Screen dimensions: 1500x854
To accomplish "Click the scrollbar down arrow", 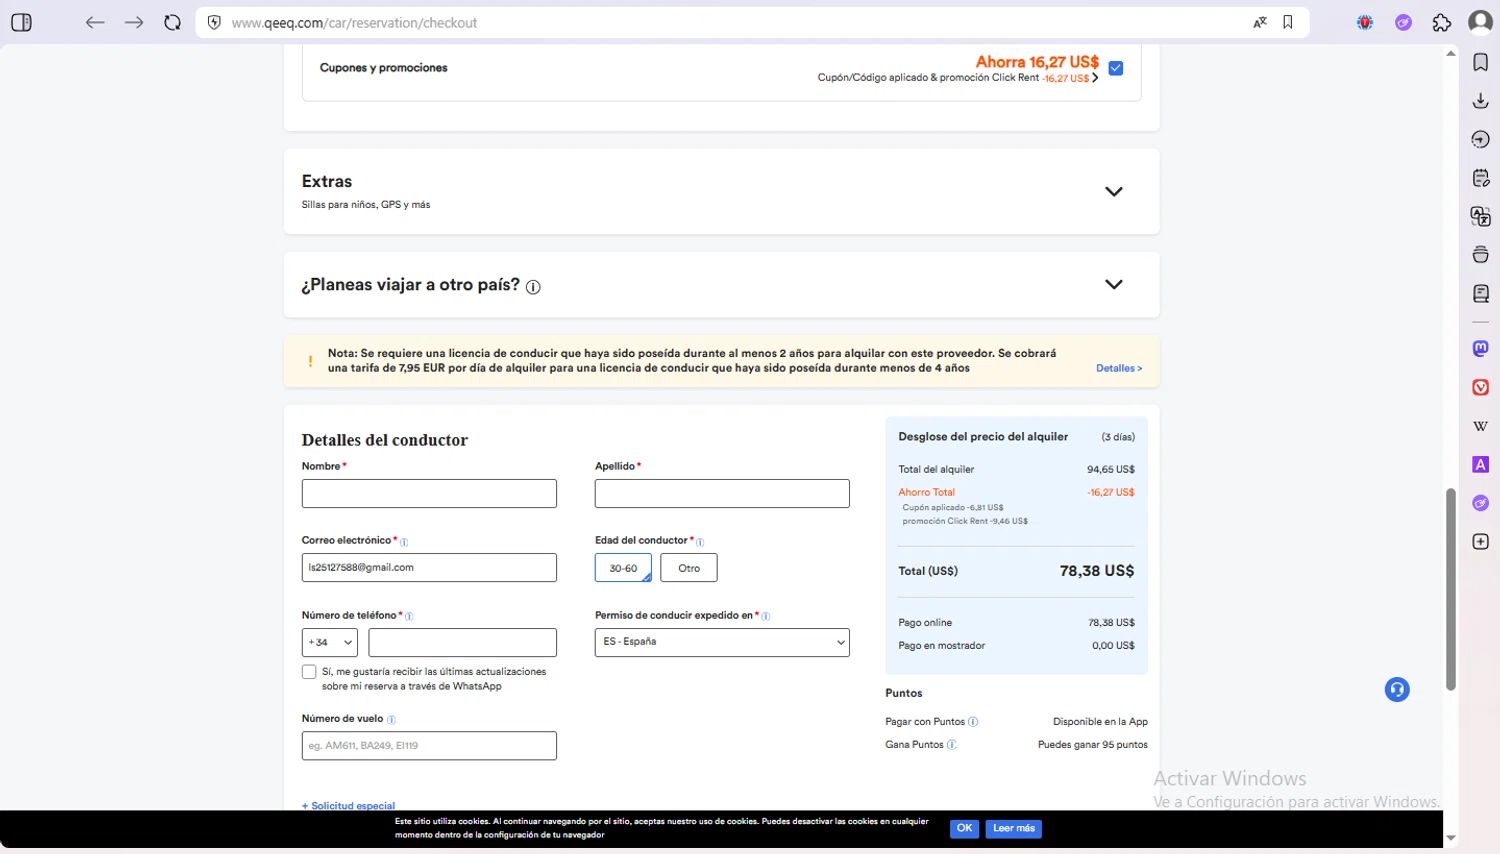I will 1451,838.
